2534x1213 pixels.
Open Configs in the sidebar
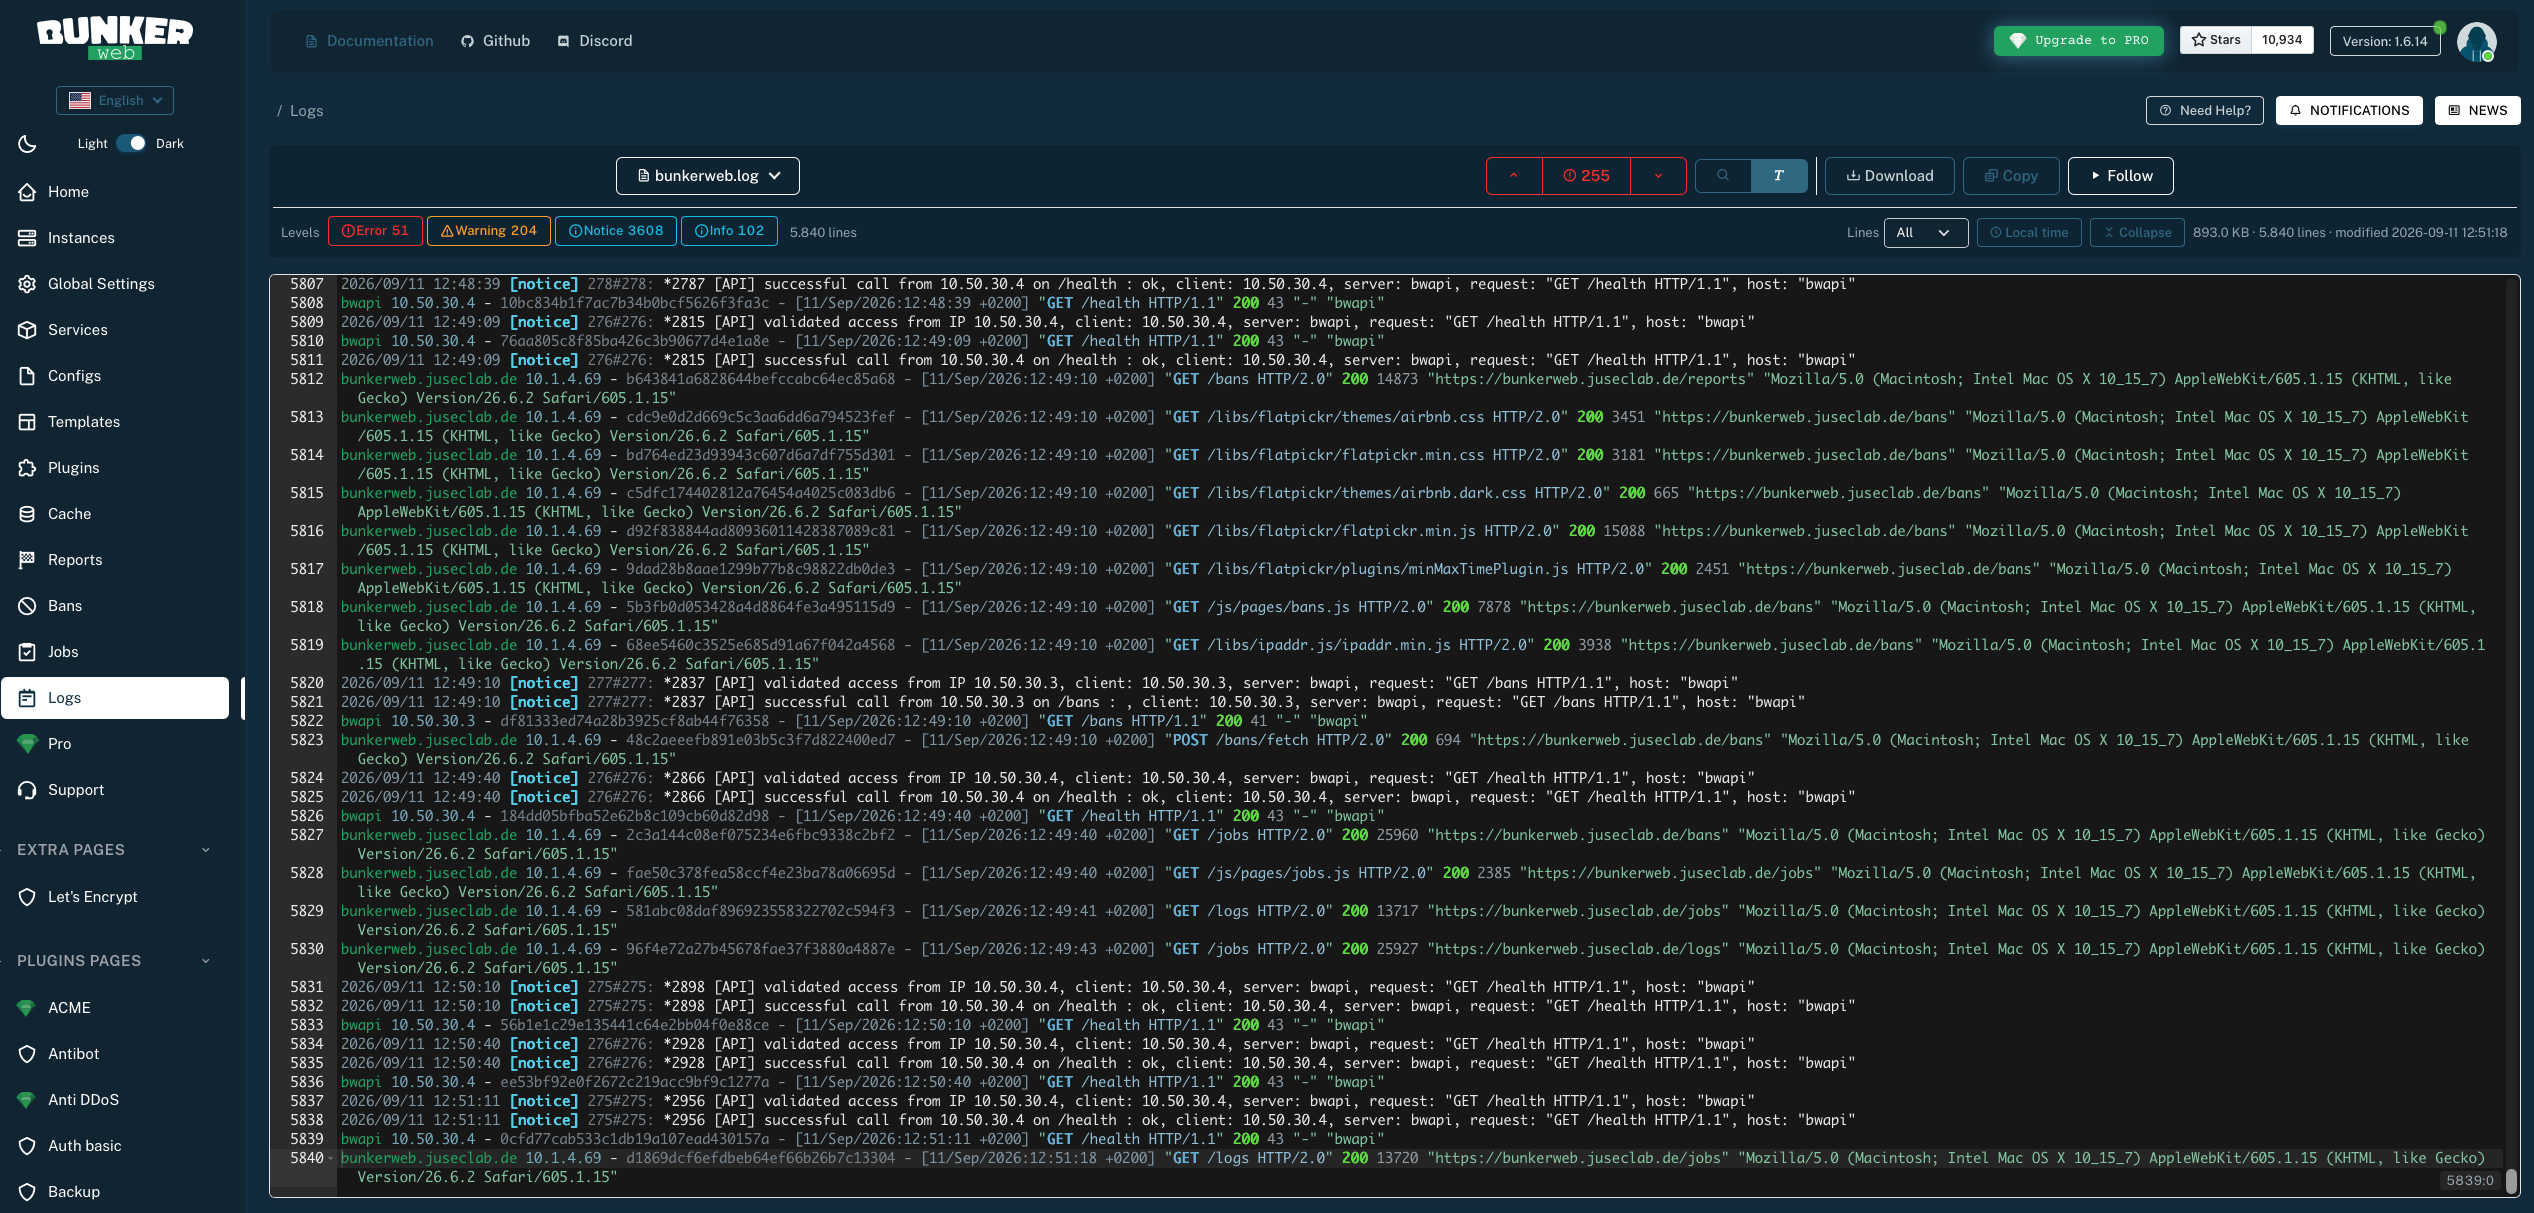pyautogui.click(x=115, y=376)
